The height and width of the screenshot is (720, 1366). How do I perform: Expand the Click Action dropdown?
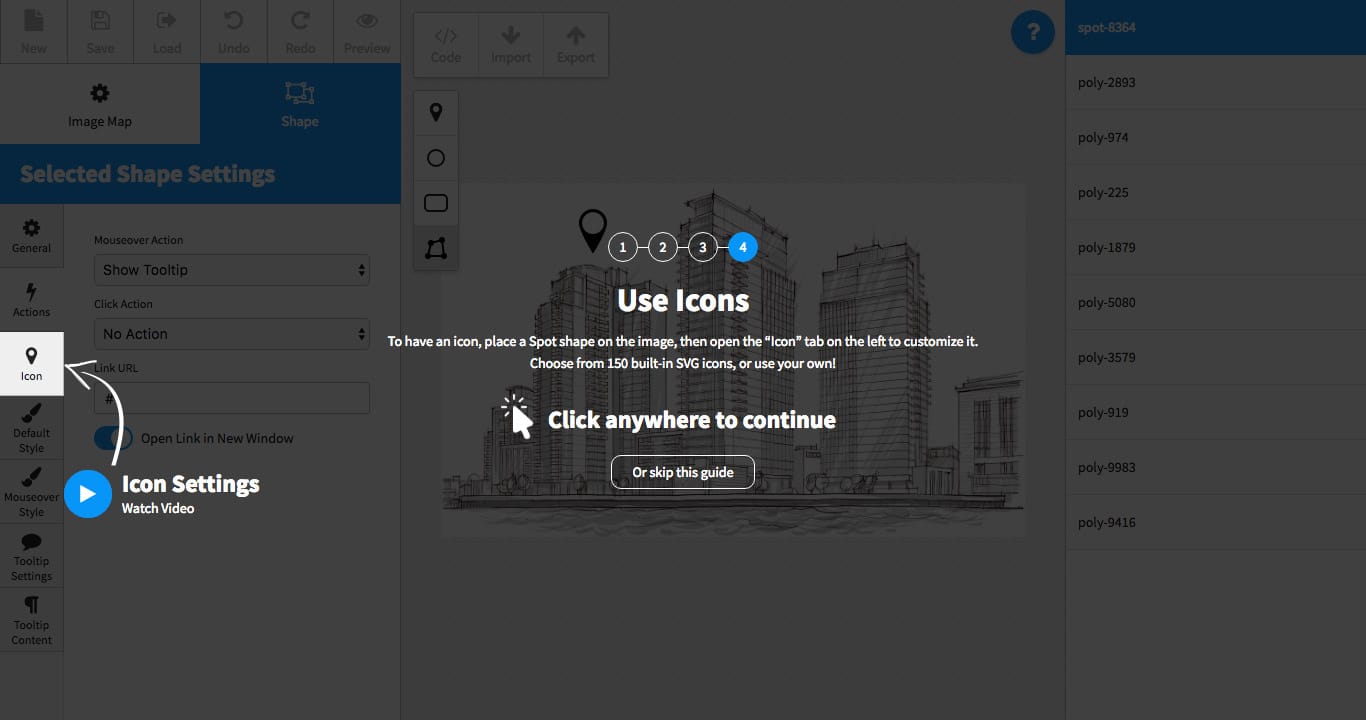tap(232, 334)
